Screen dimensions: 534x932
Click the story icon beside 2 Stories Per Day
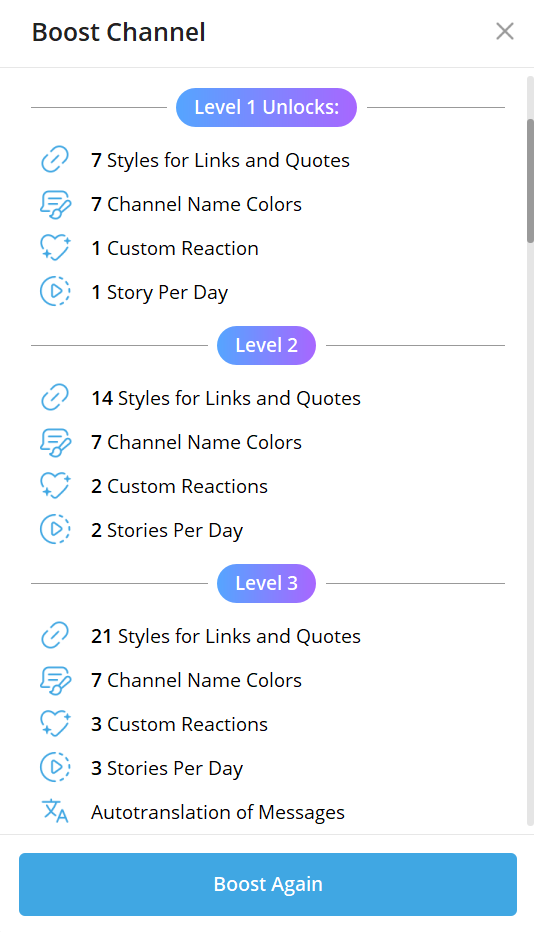click(x=55, y=530)
